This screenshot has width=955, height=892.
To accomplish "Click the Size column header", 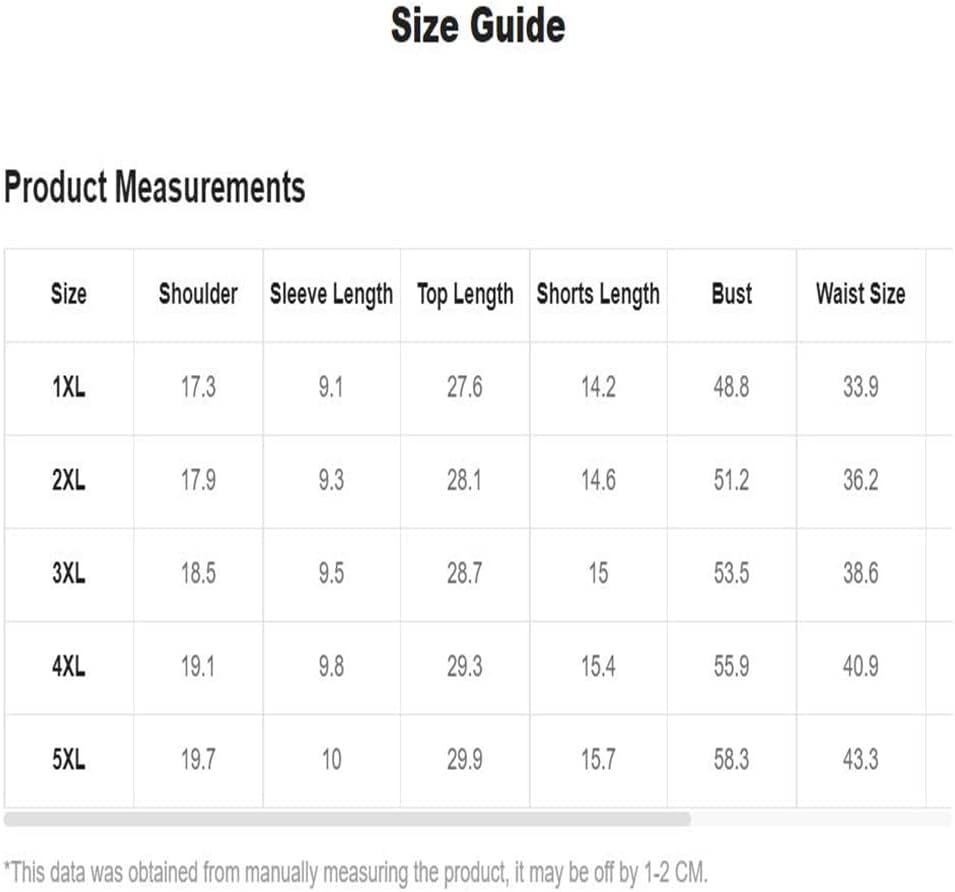I will [x=69, y=294].
